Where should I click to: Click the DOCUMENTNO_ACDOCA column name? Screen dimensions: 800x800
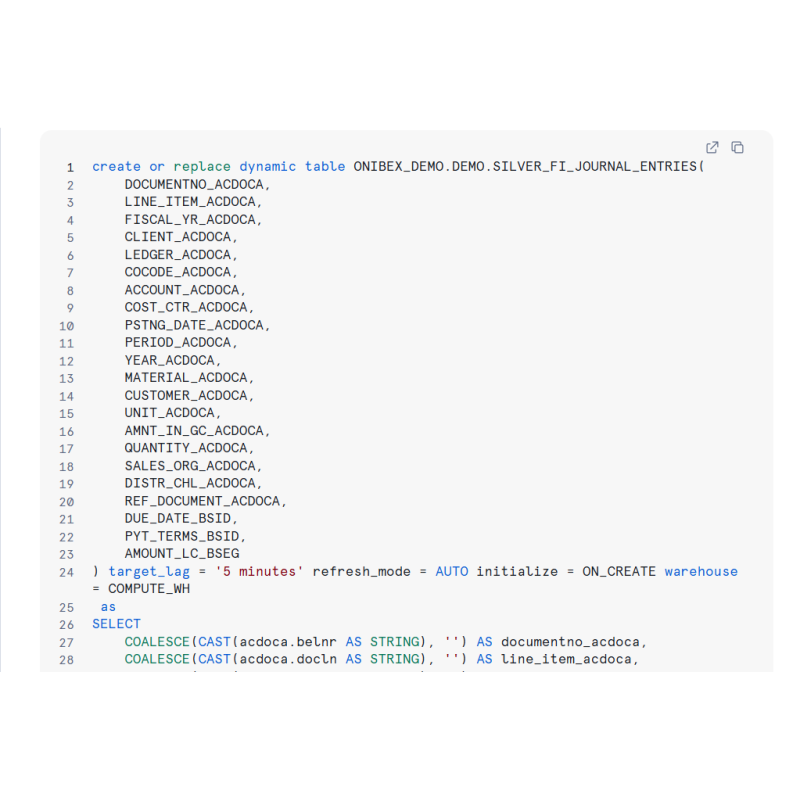(x=196, y=185)
